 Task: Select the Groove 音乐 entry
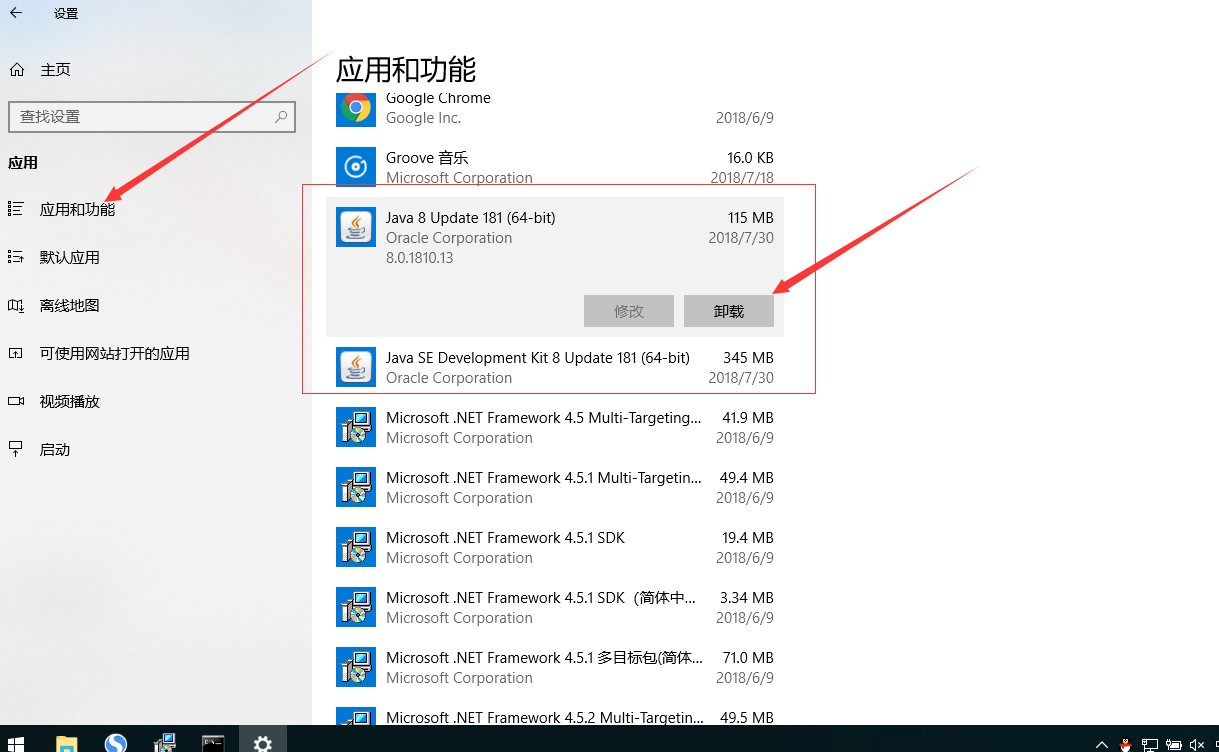click(555, 167)
